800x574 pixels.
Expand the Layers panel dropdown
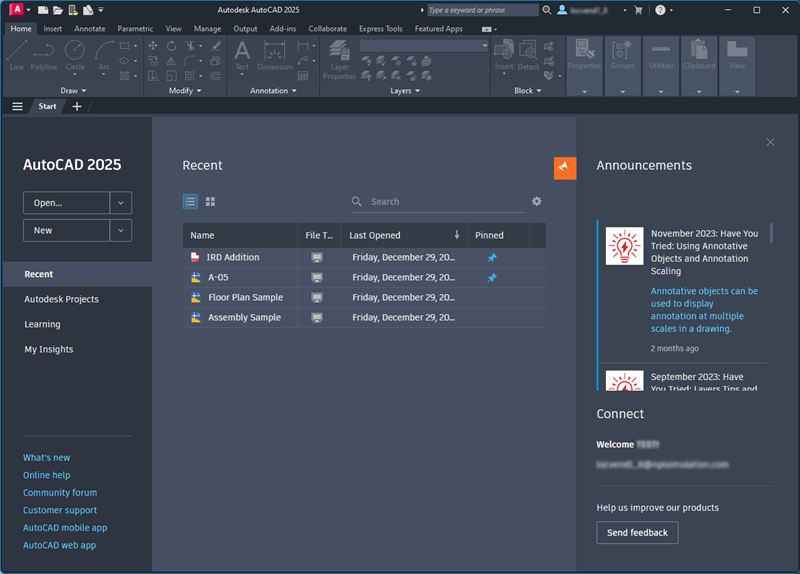[405, 91]
